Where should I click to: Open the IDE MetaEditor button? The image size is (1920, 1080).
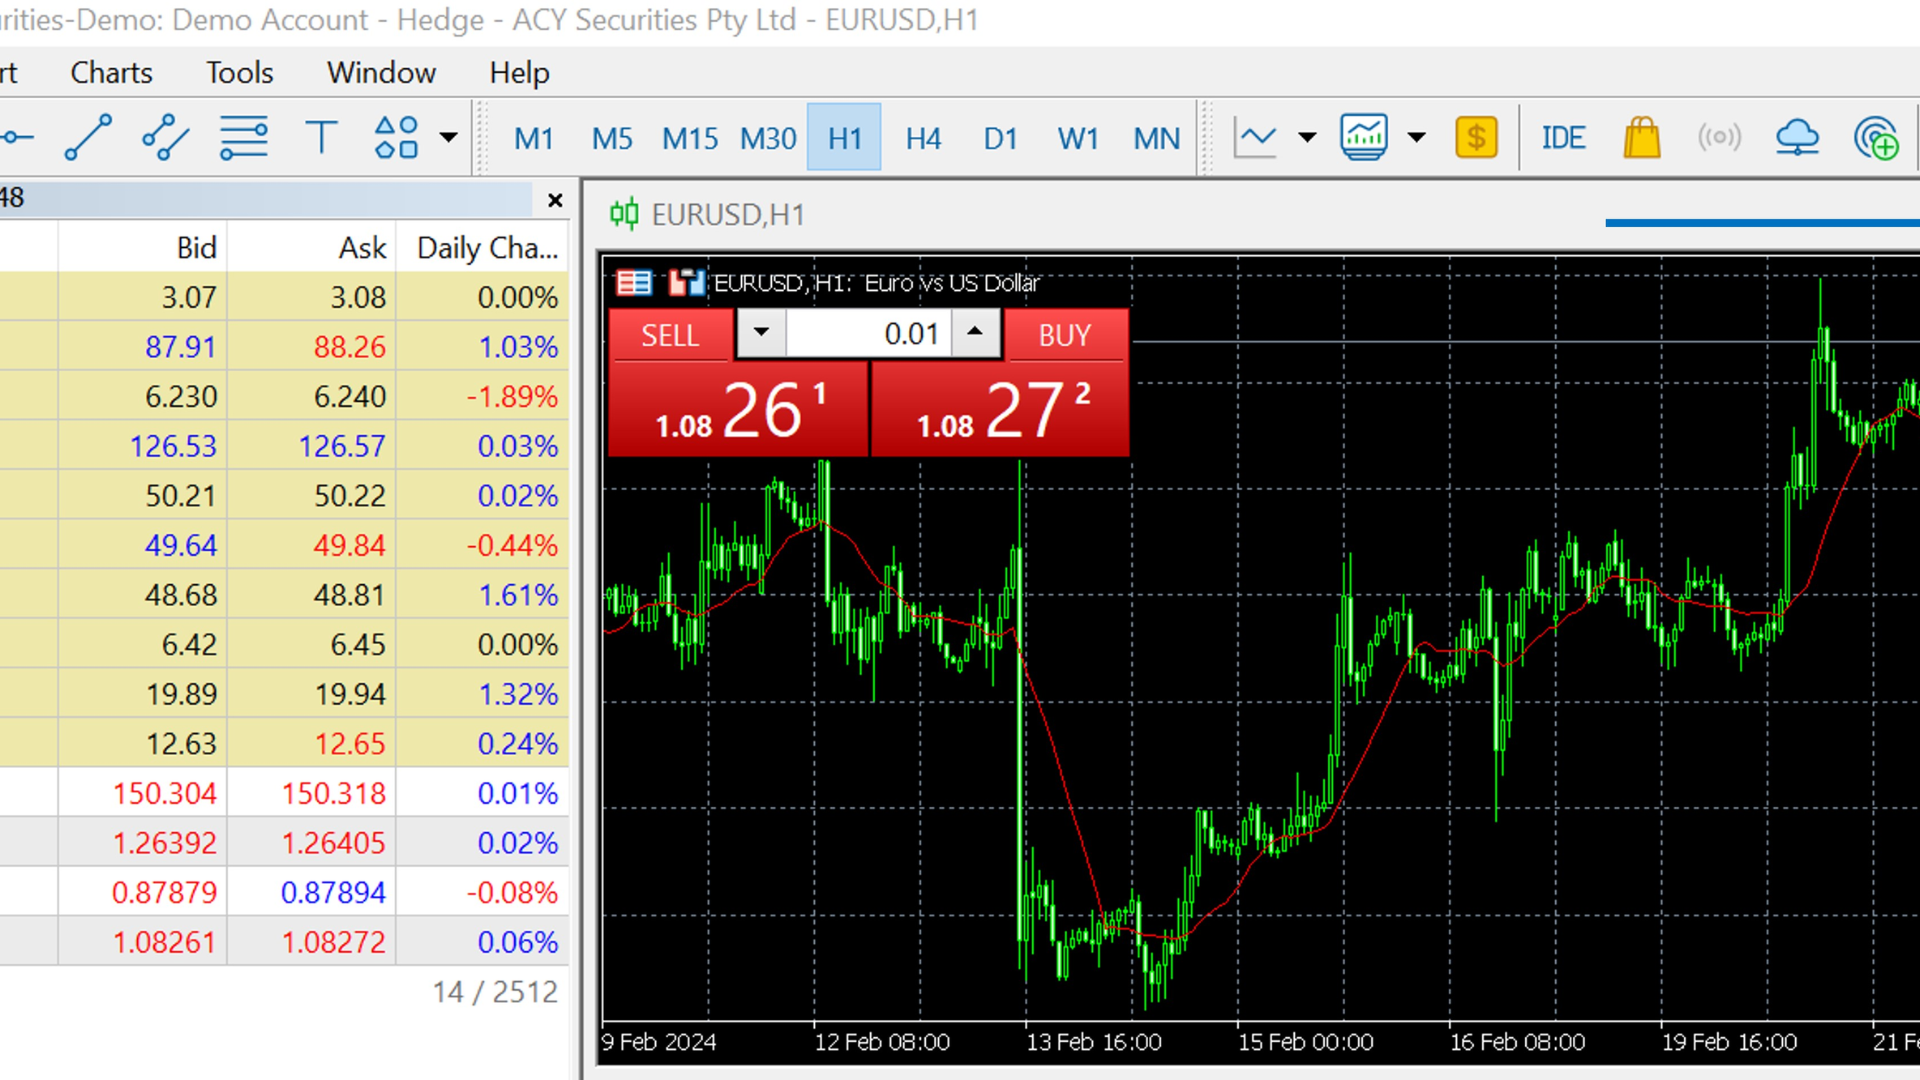point(1563,137)
